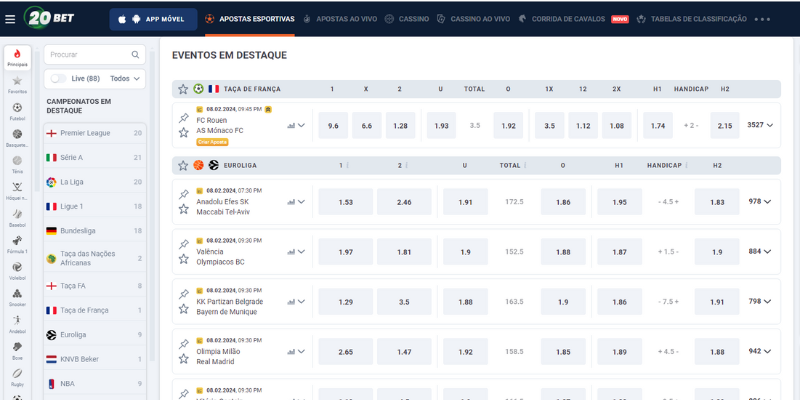The image size is (800, 400).
Task: Open the Todos filter dropdown
Action: (125, 79)
